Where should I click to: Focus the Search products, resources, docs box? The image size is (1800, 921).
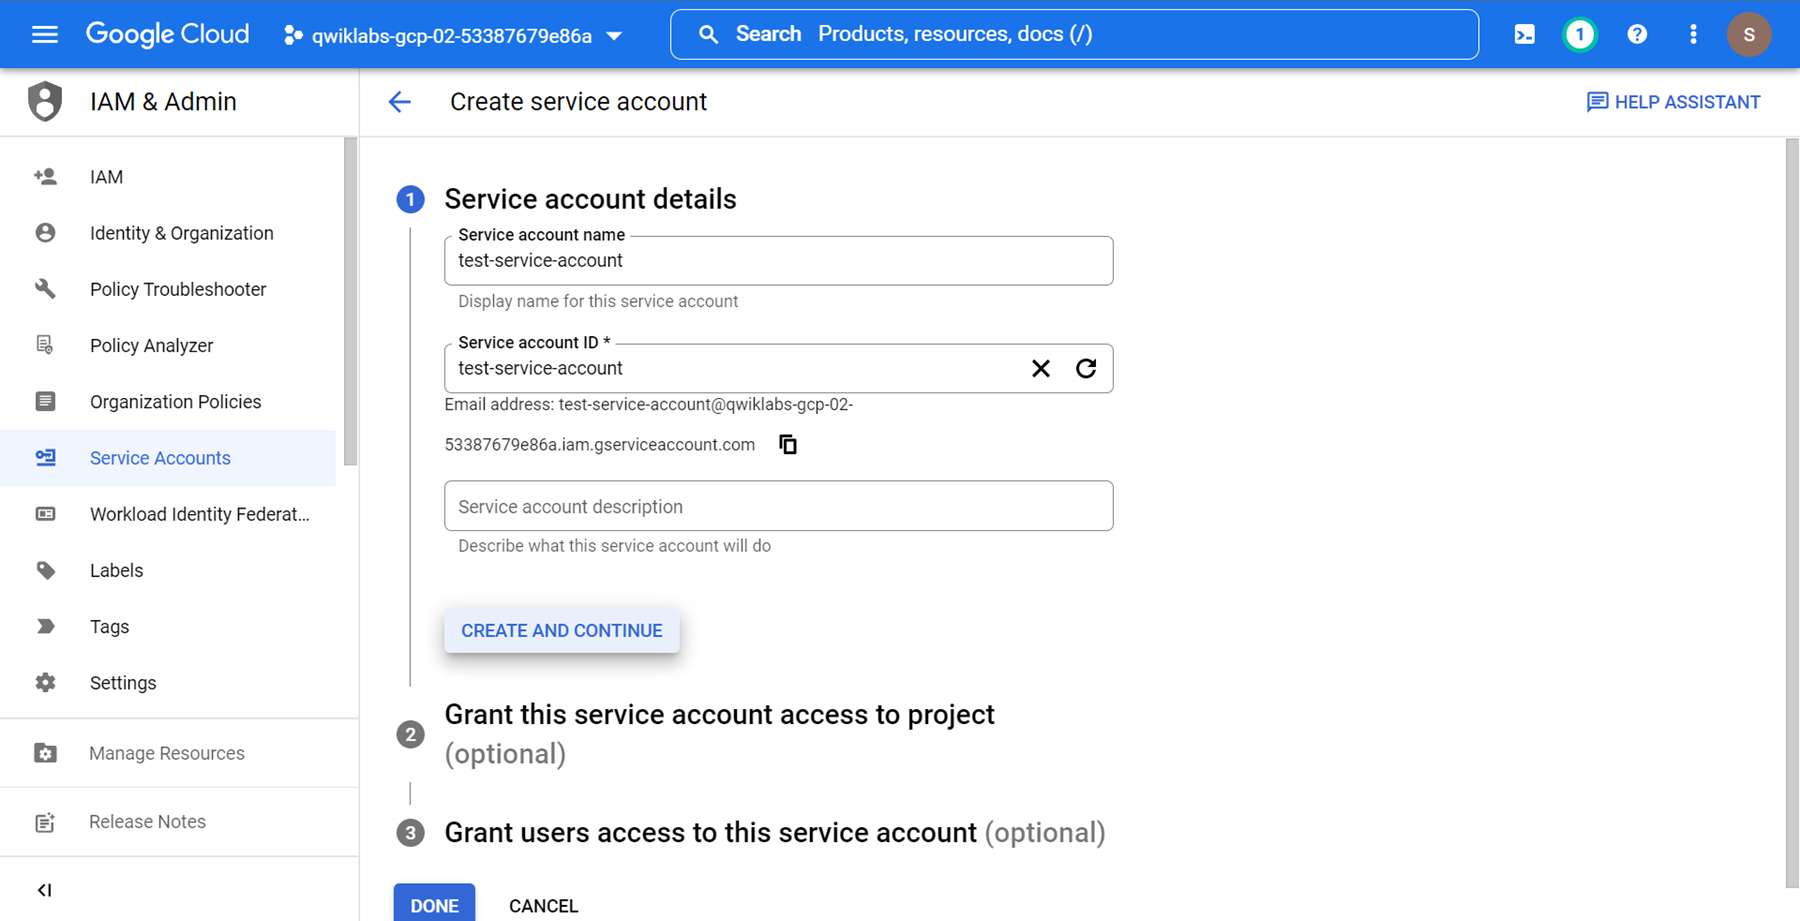[x=1074, y=34]
